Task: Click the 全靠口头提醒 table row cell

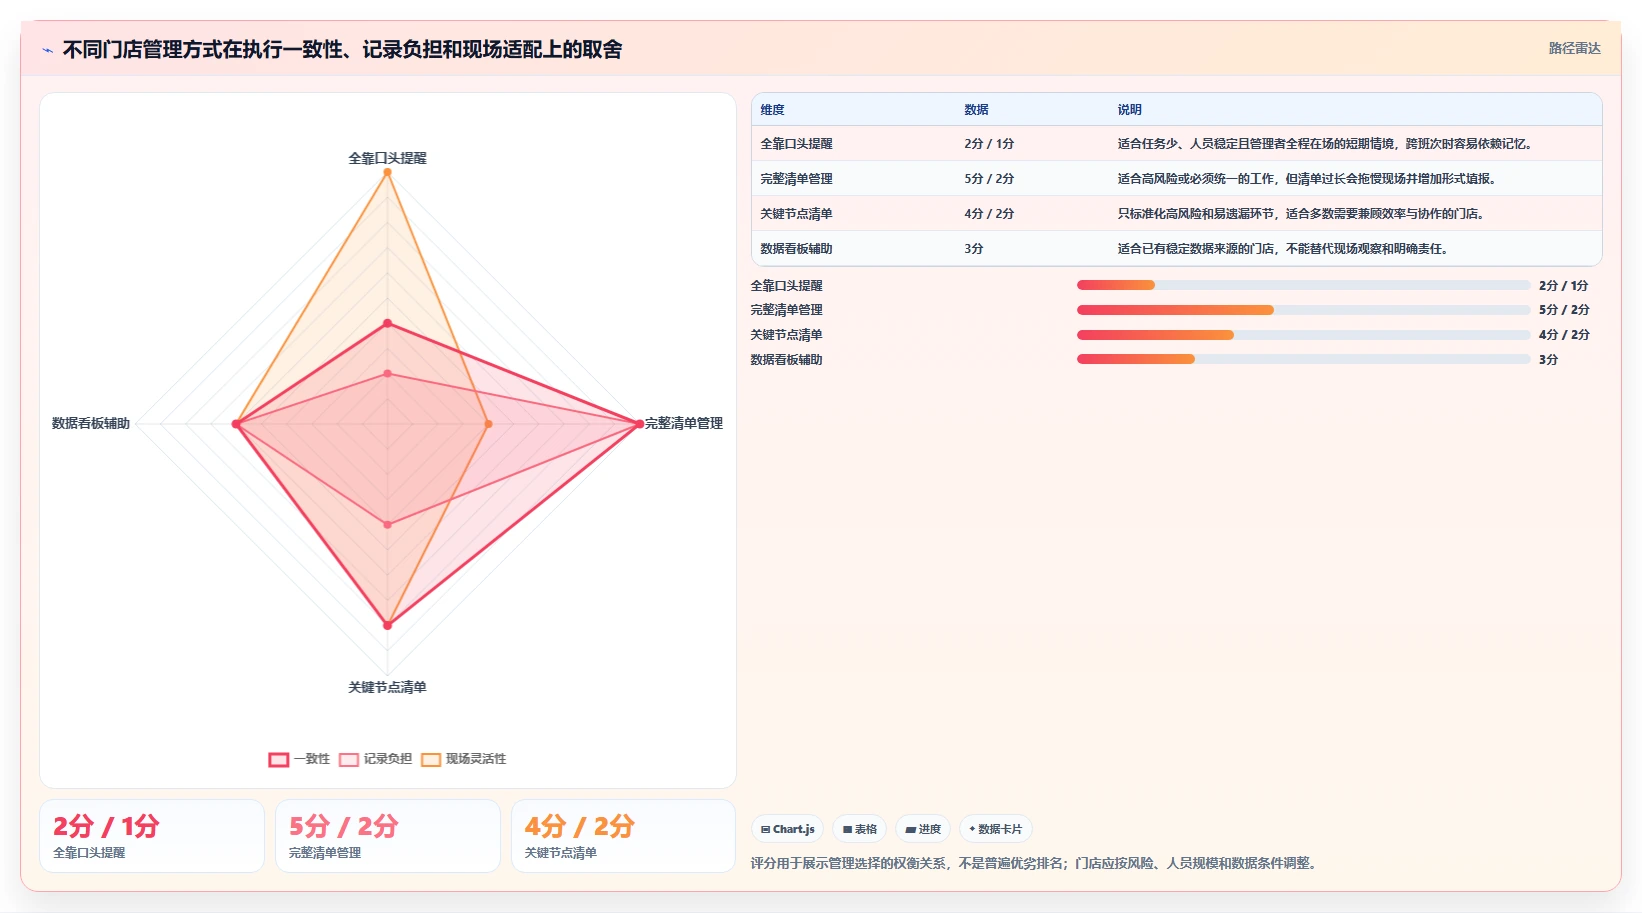Action: click(x=796, y=144)
